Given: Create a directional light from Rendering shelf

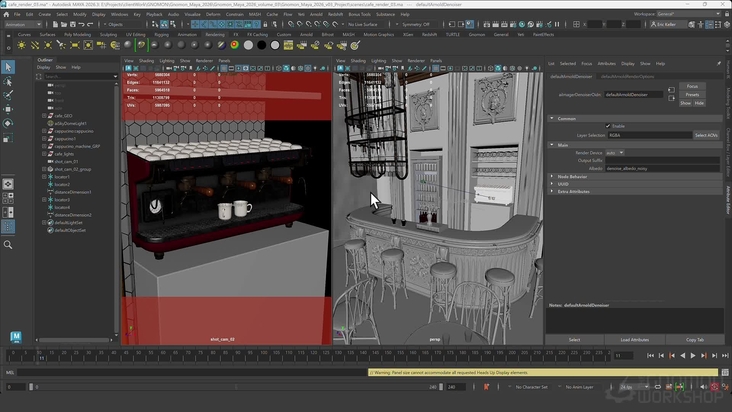Looking at the screenshot, I should pos(35,45).
